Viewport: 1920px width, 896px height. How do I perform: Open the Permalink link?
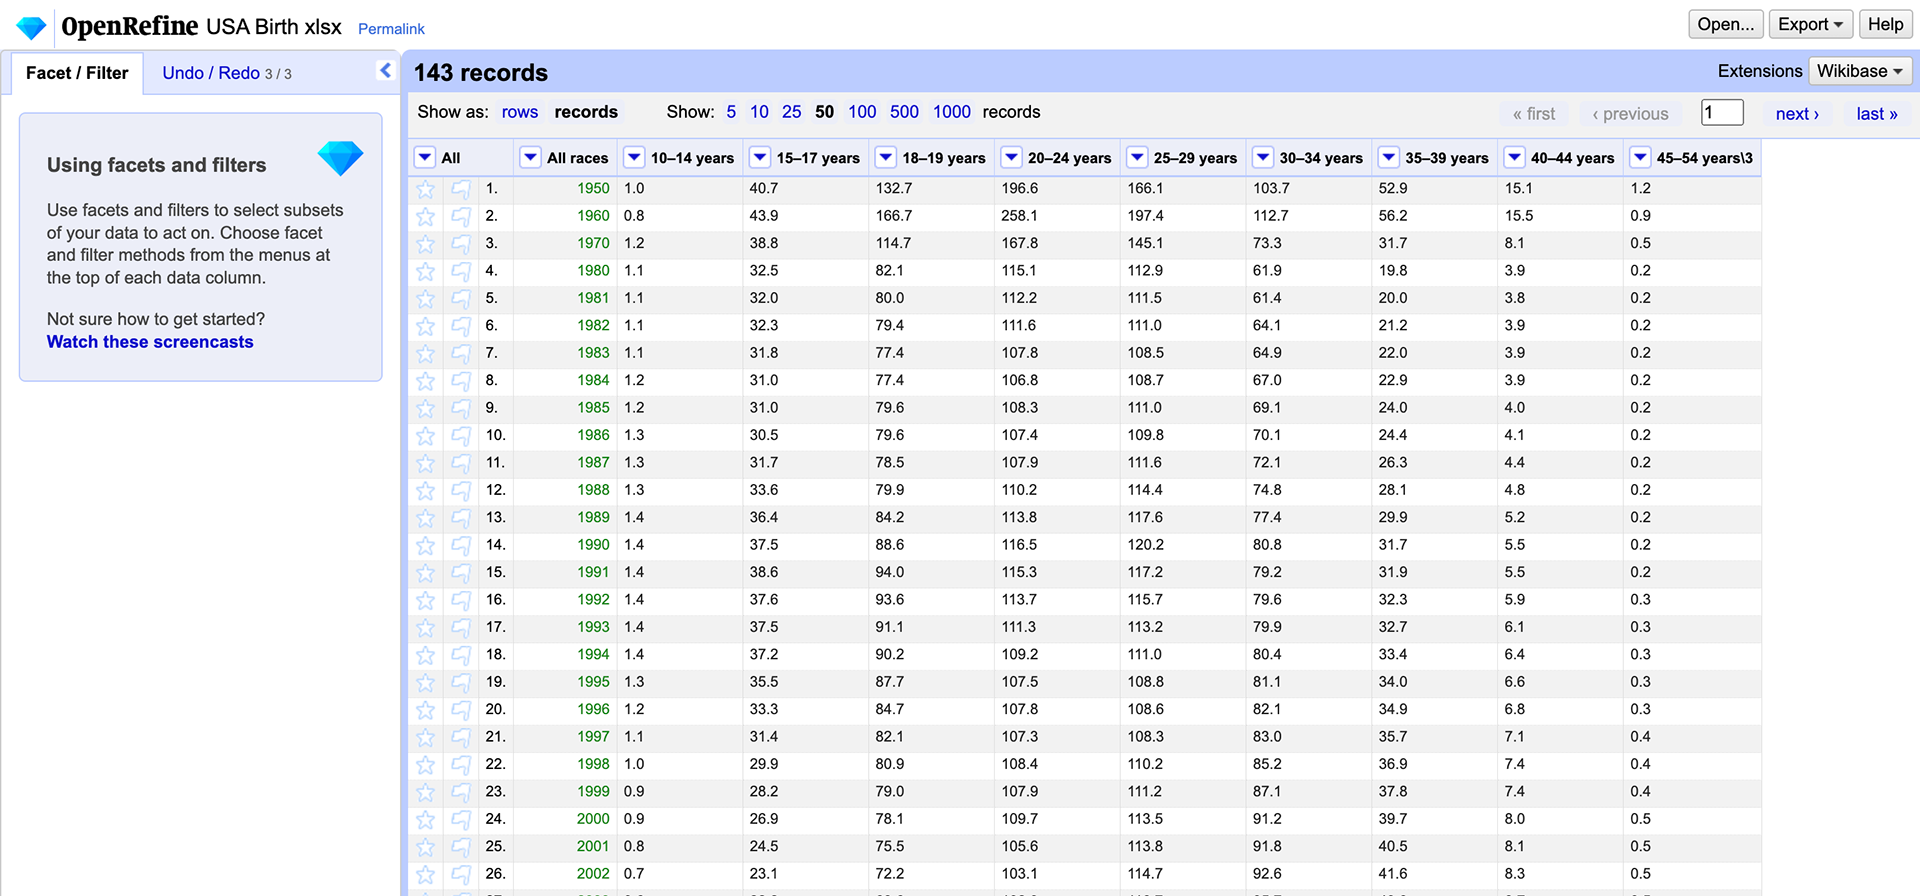point(391,29)
